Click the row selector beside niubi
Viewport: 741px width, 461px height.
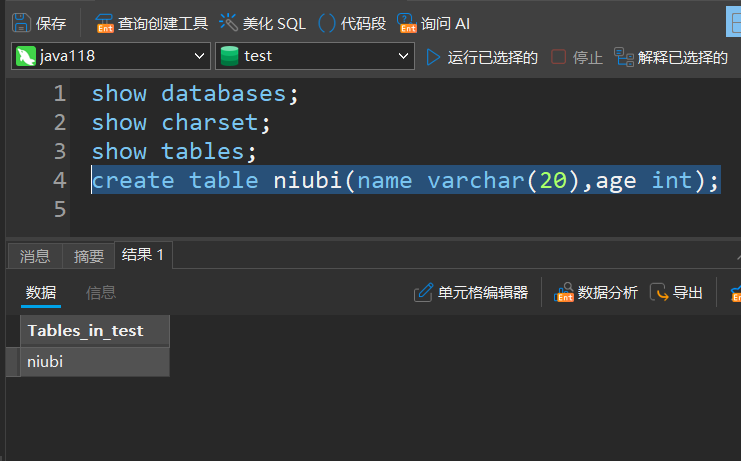pyautogui.click(x=13, y=362)
